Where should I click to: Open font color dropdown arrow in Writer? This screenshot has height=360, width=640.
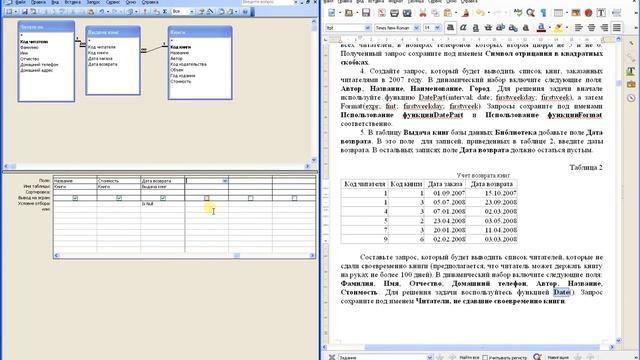550,28
